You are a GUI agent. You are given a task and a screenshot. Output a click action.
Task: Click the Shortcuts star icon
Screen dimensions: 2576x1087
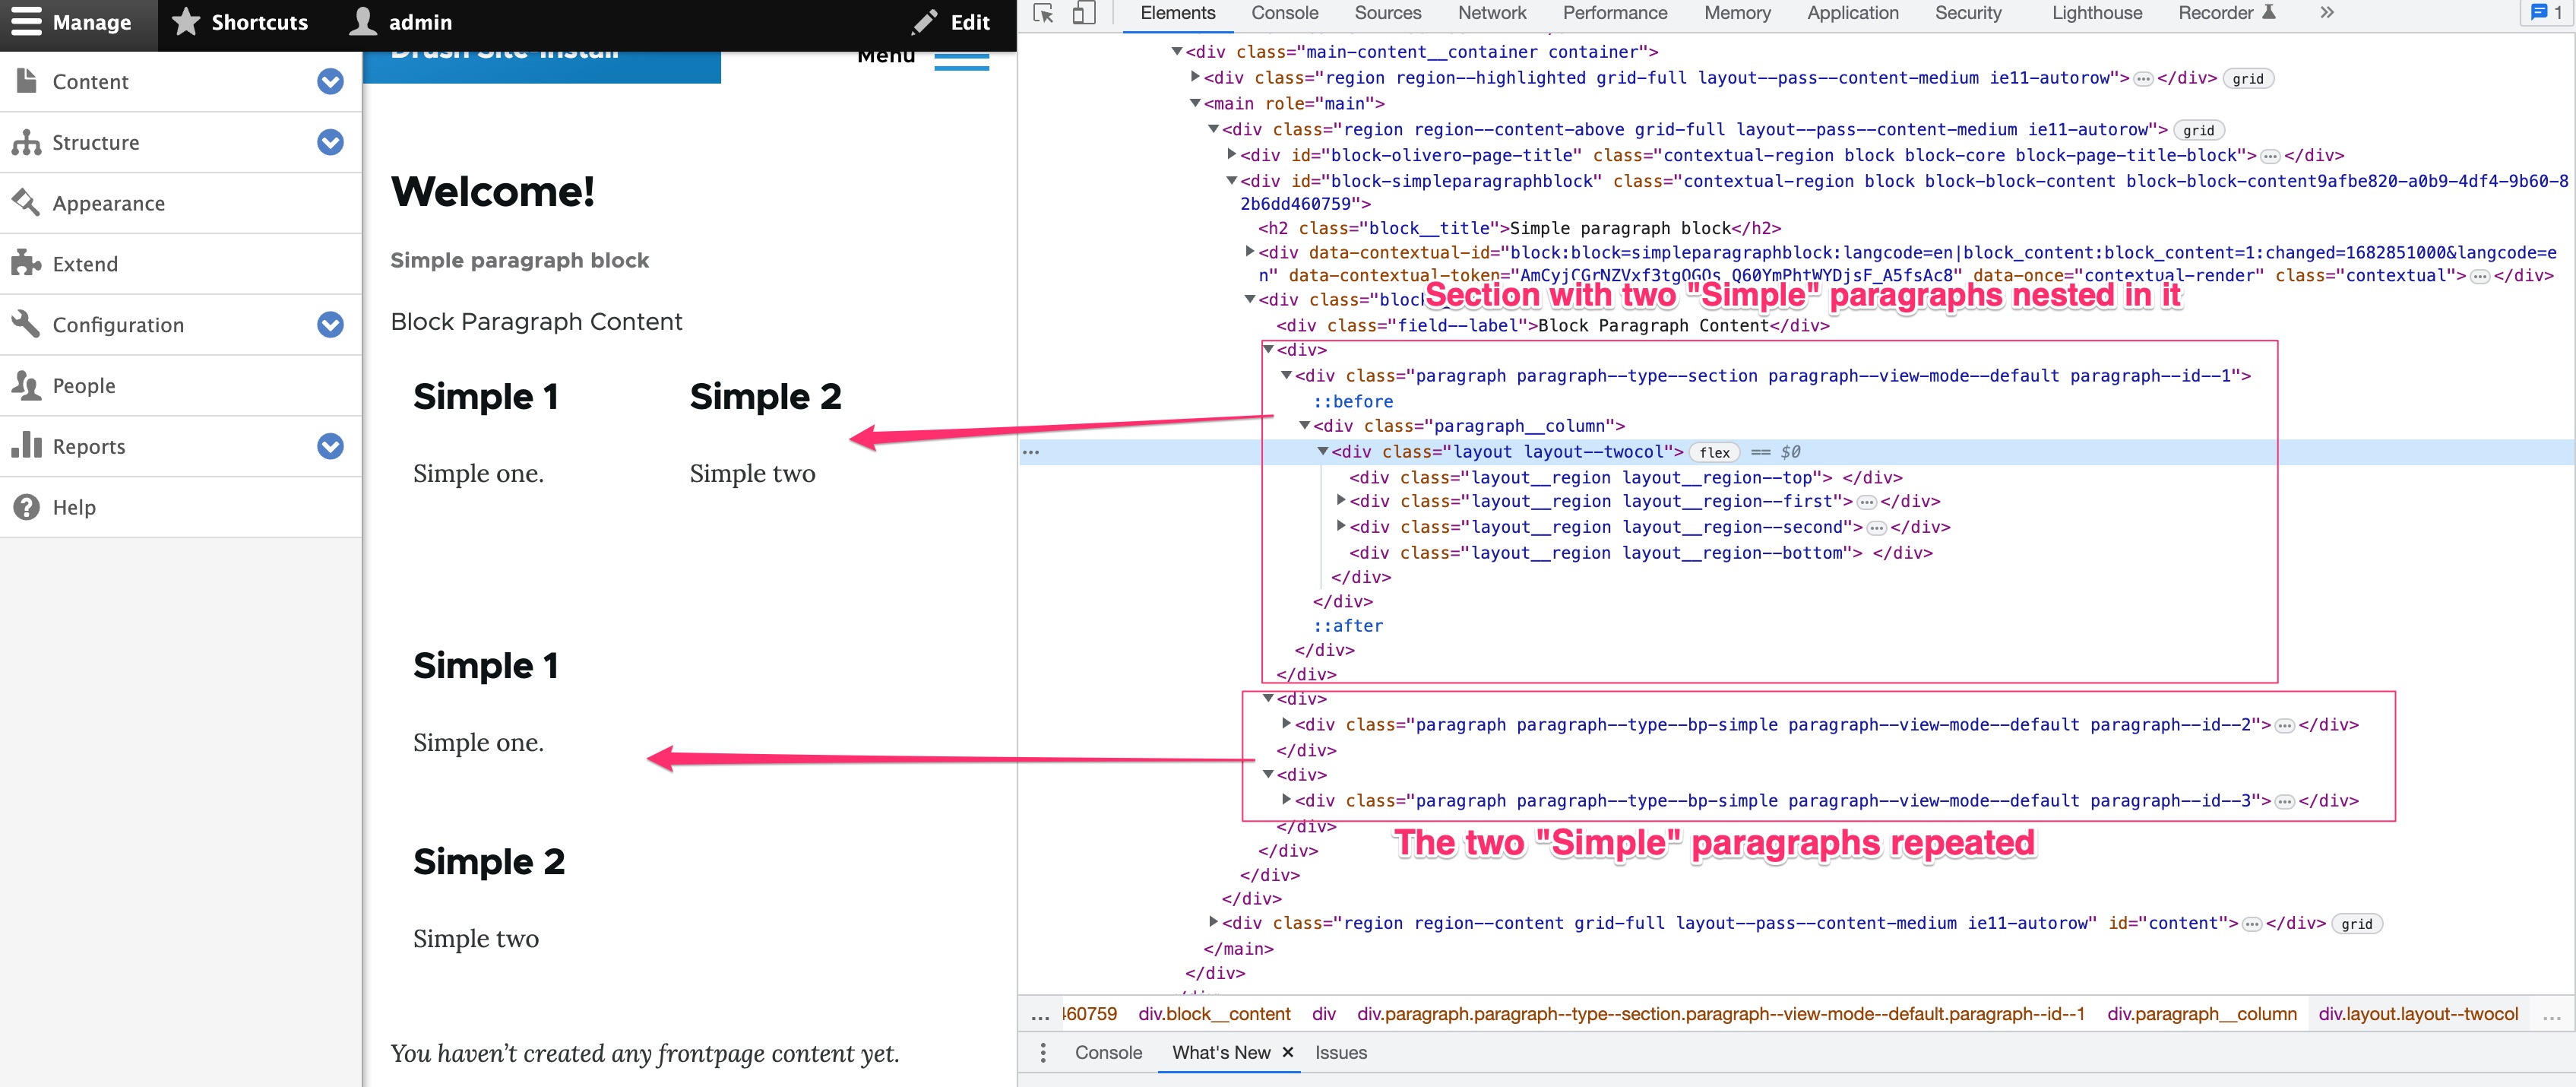186,22
